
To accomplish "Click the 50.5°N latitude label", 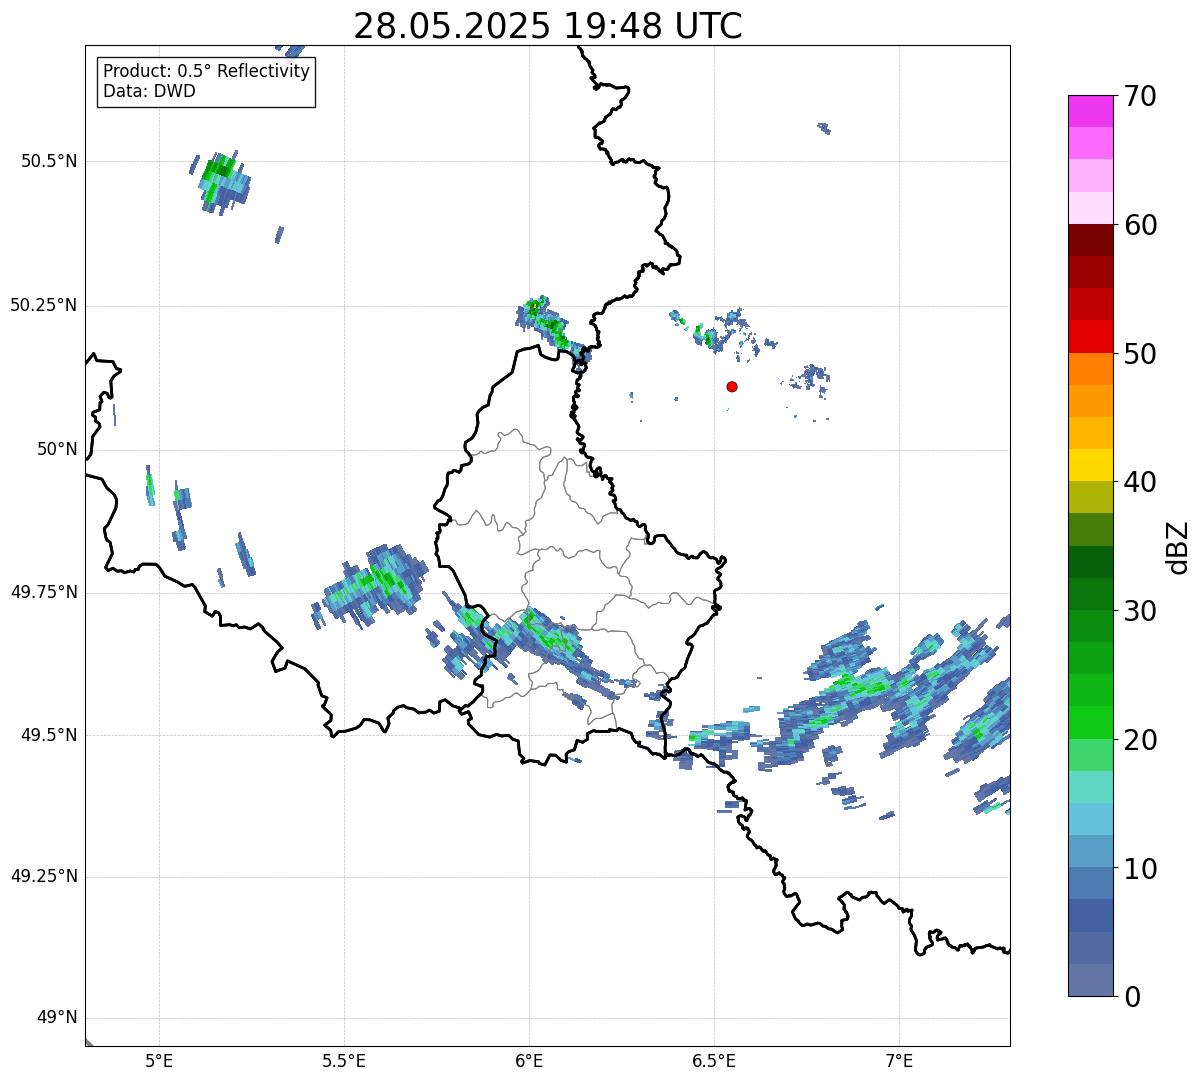I will (49, 162).
